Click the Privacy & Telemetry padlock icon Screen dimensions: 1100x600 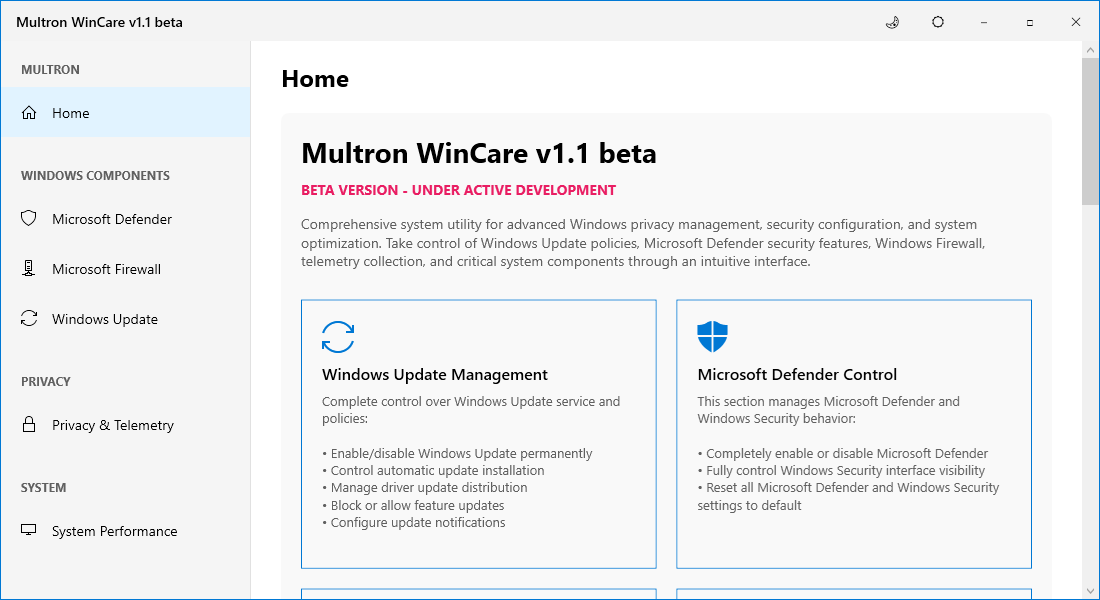[29, 425]
